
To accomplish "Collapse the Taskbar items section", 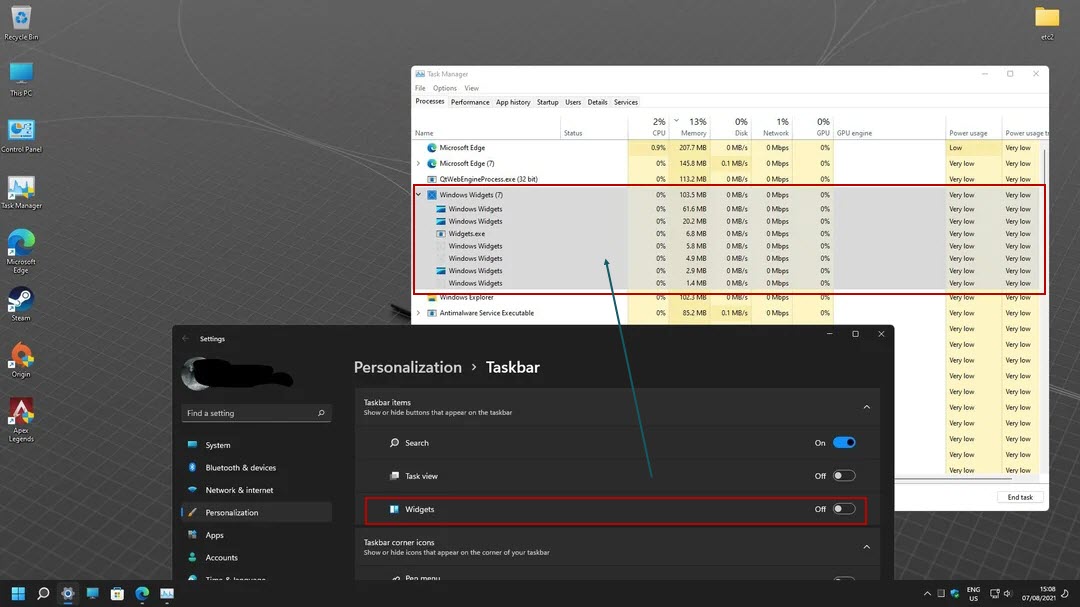I will coord(866,407).
